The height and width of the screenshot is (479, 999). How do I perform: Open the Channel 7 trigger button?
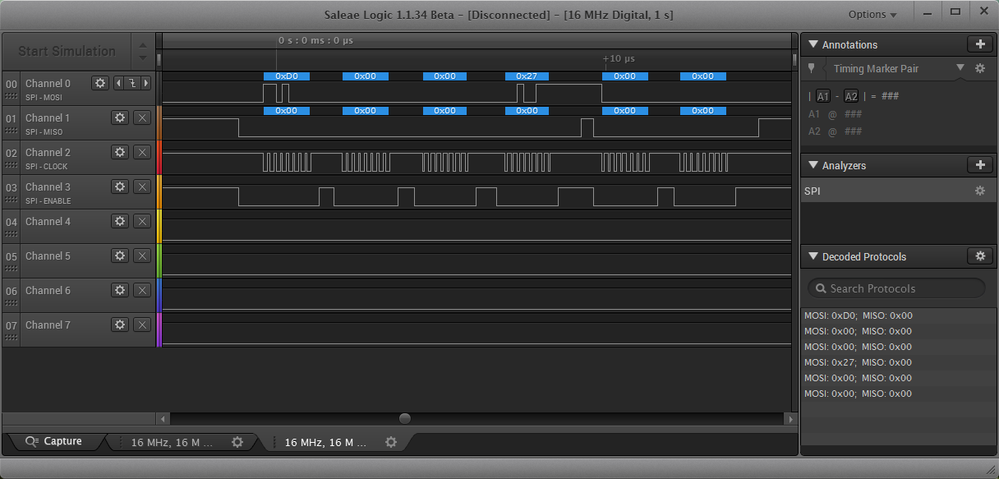click(143, 324)
